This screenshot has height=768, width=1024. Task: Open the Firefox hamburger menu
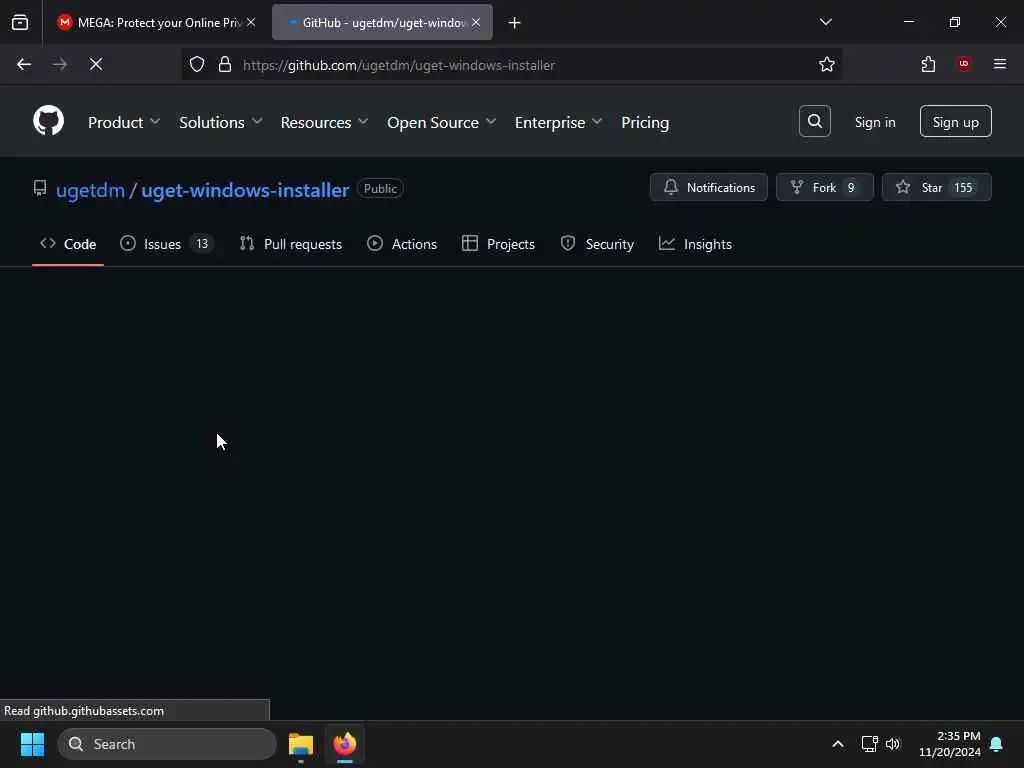point(999,64)
